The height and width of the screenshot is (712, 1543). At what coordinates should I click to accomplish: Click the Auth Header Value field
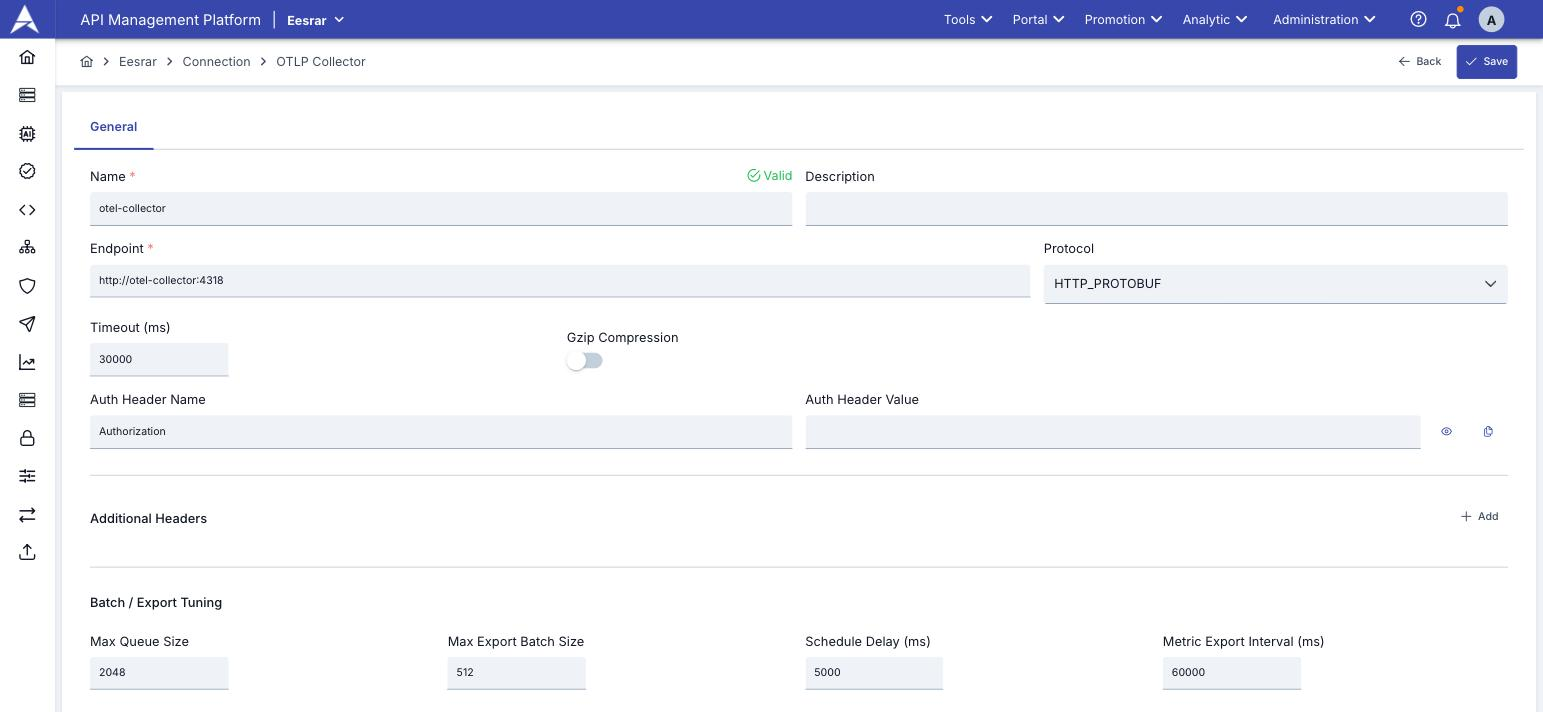[1113, 431]
